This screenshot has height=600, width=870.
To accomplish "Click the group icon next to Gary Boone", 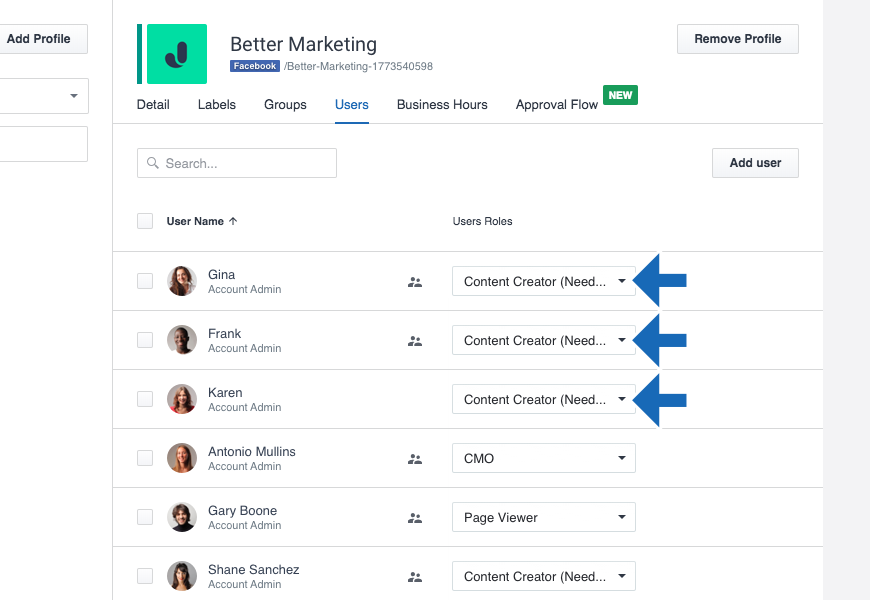I will [415, 518].
